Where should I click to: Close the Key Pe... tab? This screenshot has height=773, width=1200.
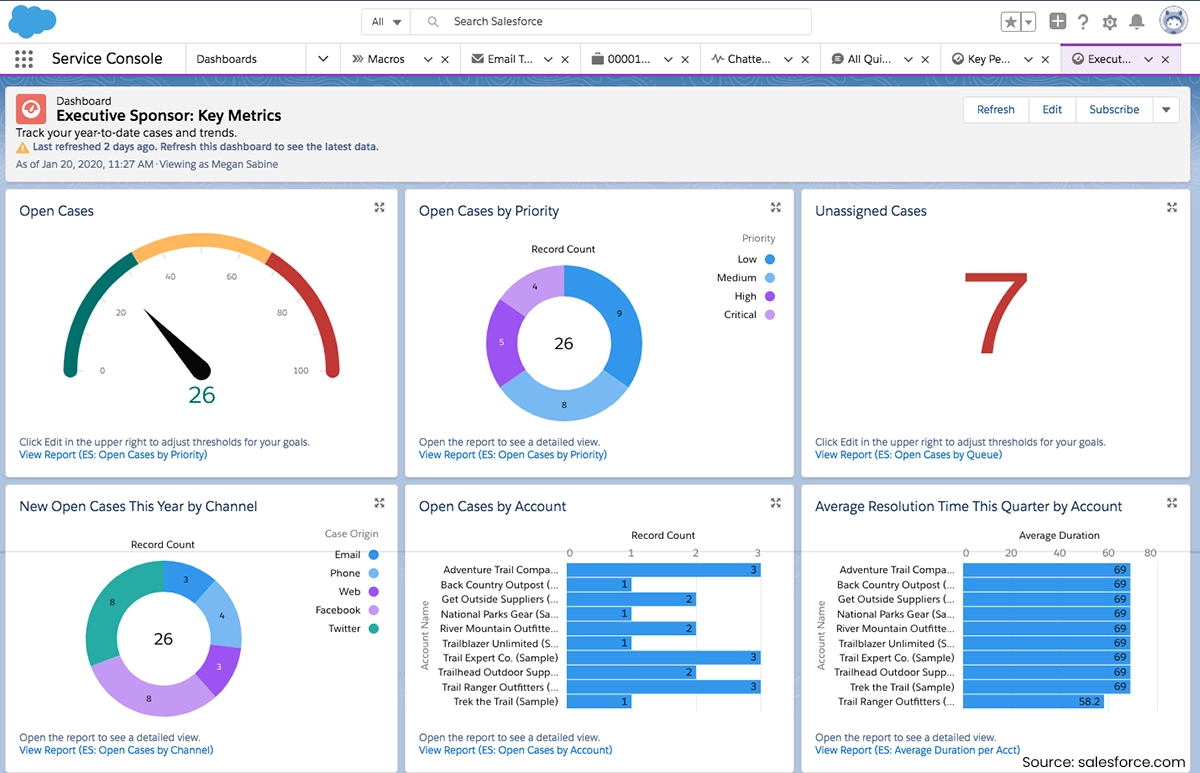[x=1045, y=59]
